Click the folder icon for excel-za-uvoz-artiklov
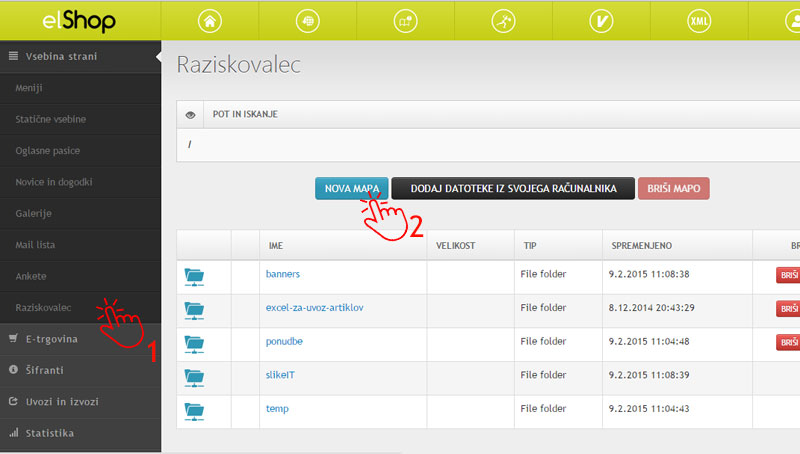Image resolution: width=800 pixels, height=454 pixels. coord(194,311)
